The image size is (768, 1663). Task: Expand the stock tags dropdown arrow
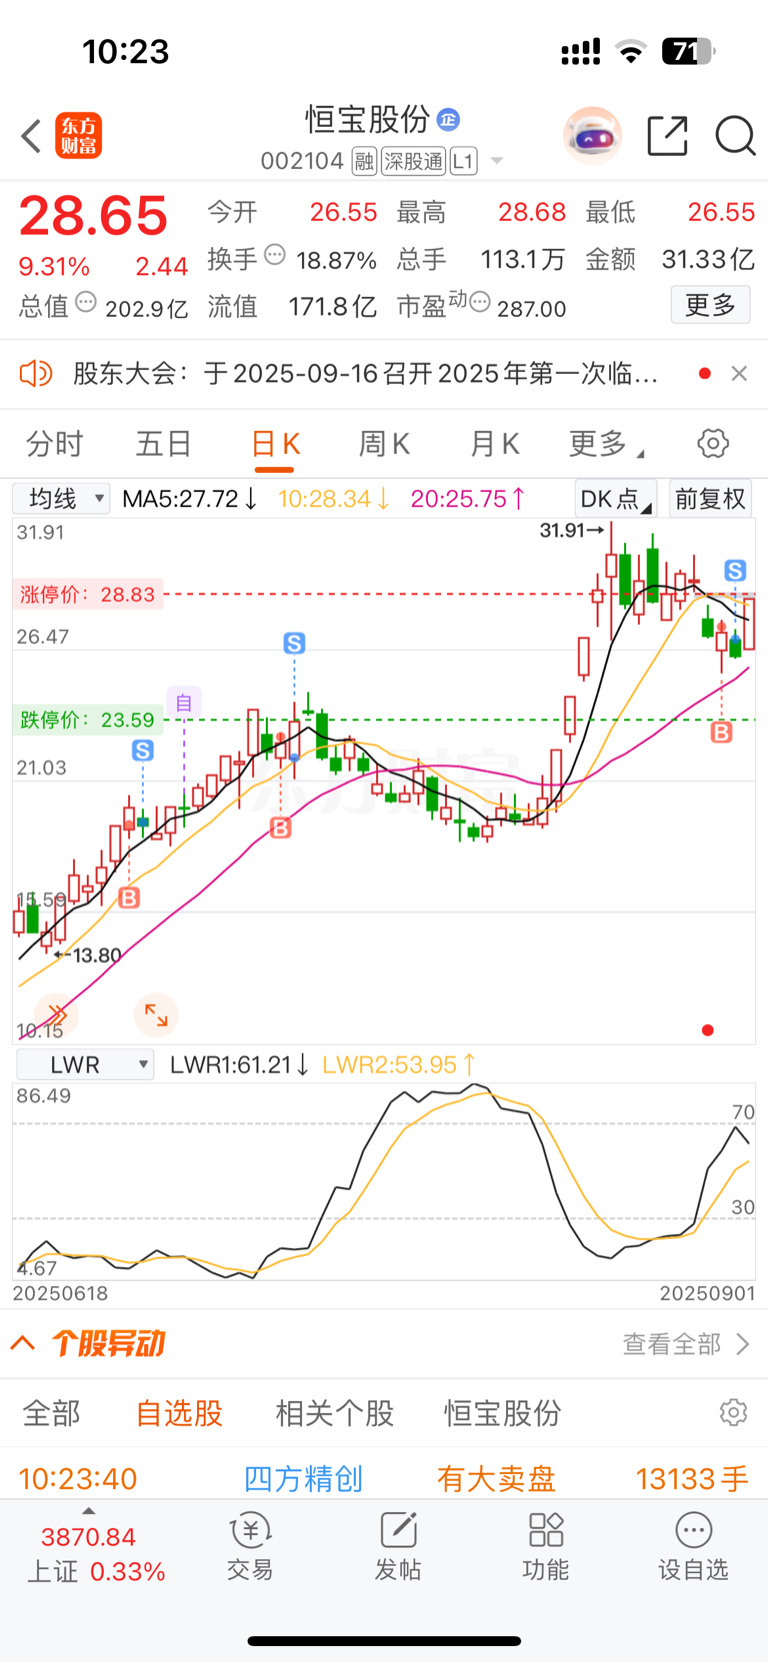pos(497,161)
